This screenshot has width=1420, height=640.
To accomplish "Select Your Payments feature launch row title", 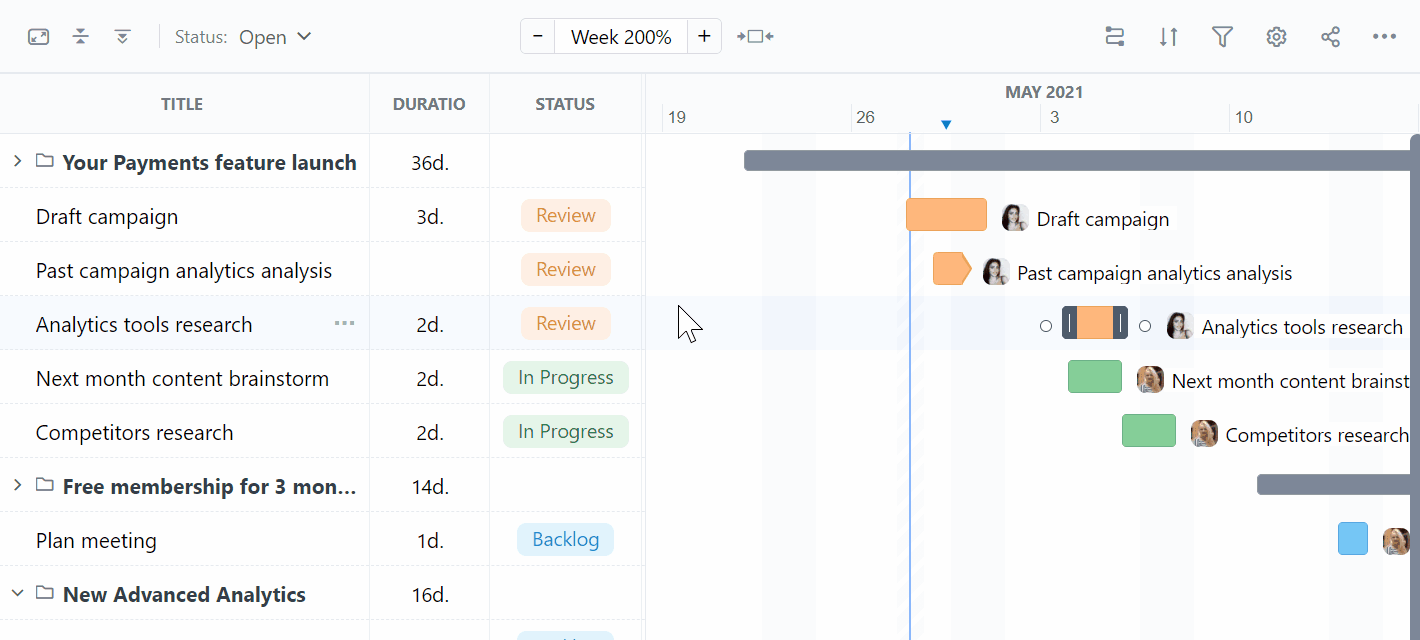I will 209,163.
